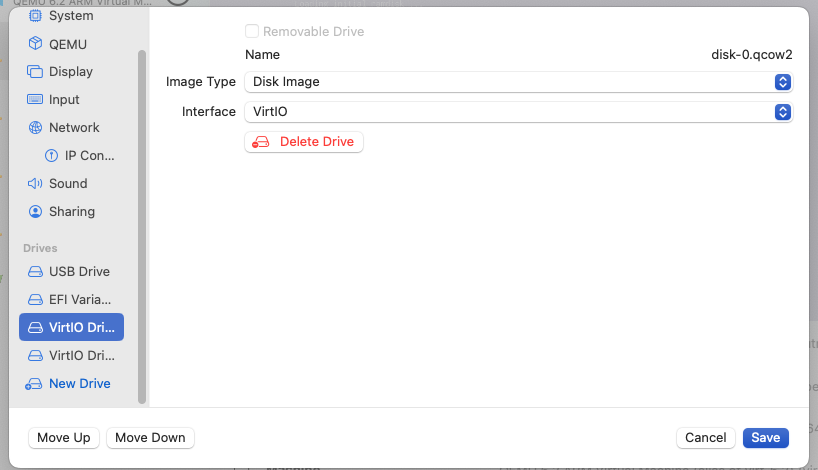This screenshot has height=470, width=818.
Task: Click the Move Down button
Action: (150, 438)
